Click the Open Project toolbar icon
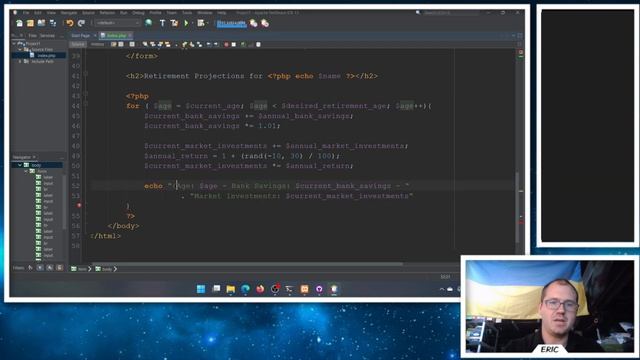This screenshot has height=360, width=640. pyautogui.click(x=41, y=23)
